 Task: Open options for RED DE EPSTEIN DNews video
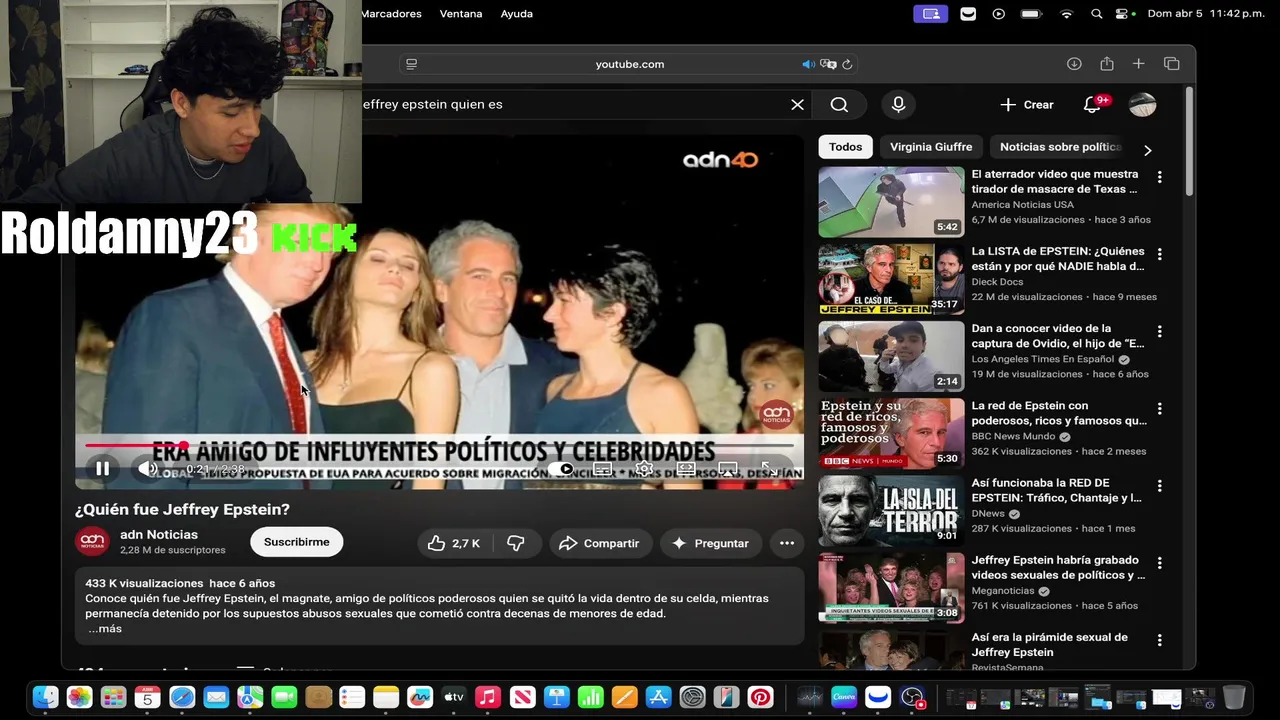coord(1159,485)
